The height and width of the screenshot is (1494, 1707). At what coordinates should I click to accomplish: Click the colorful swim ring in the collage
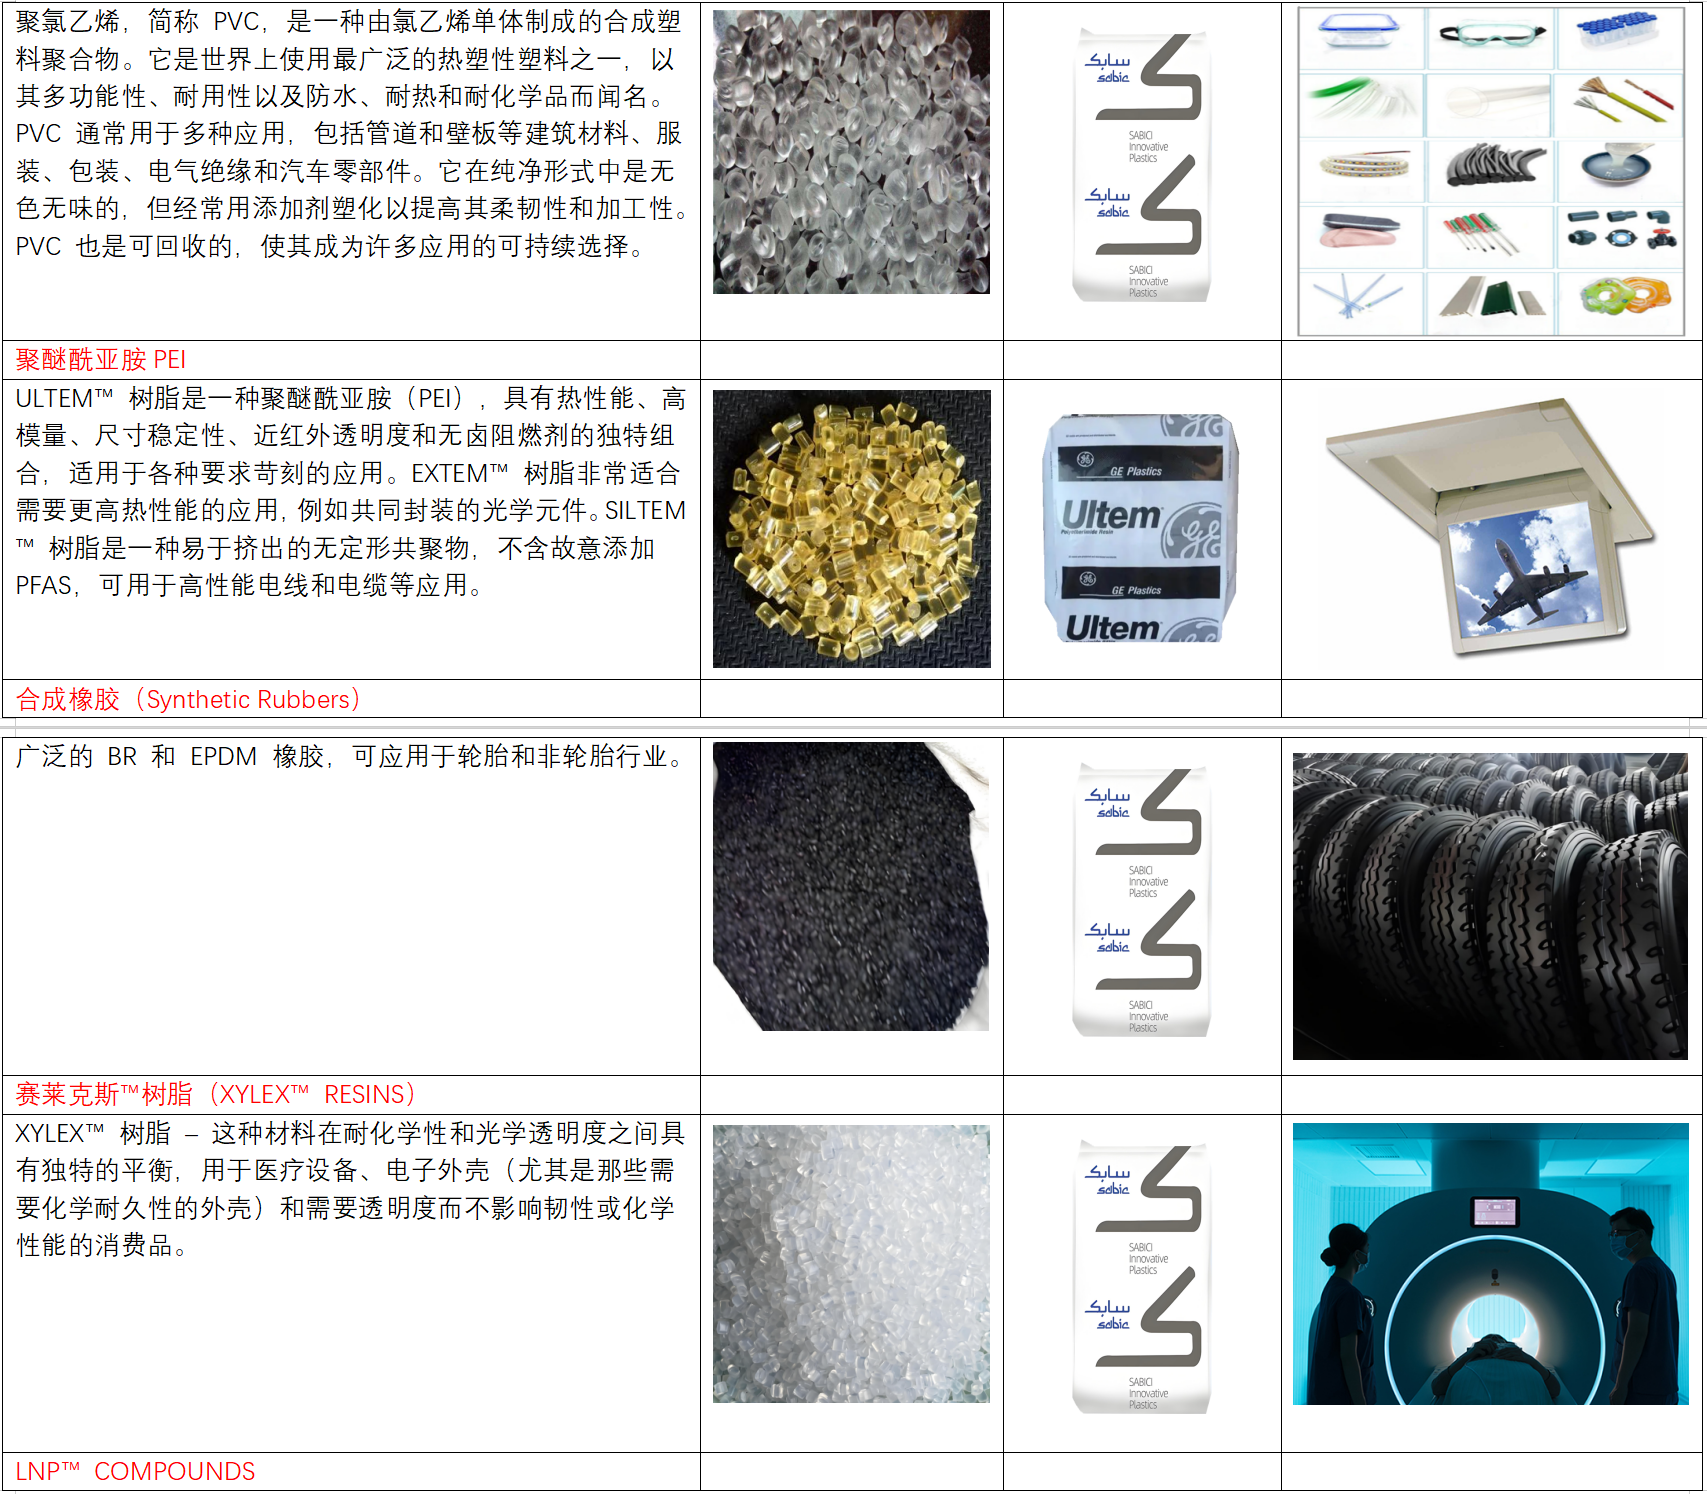click(x=1621, y=298)
